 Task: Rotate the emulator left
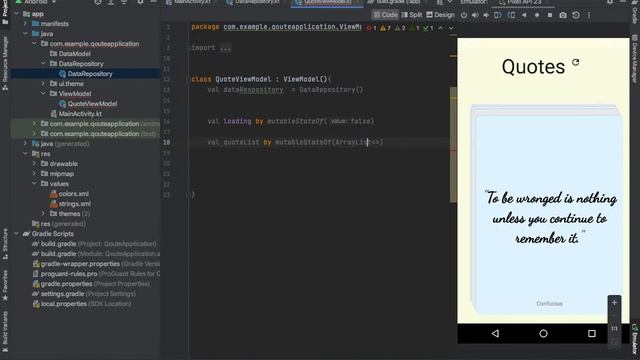click(498, 15)
